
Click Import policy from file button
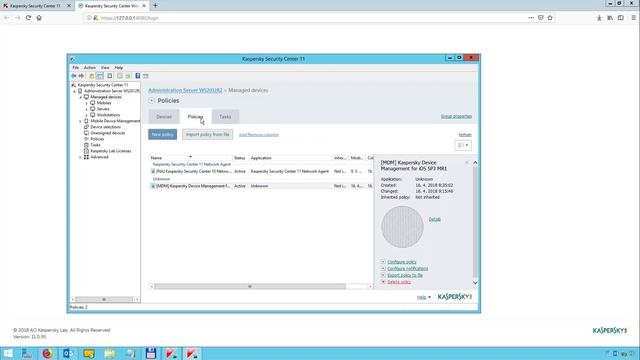click(x=207, y=134)
